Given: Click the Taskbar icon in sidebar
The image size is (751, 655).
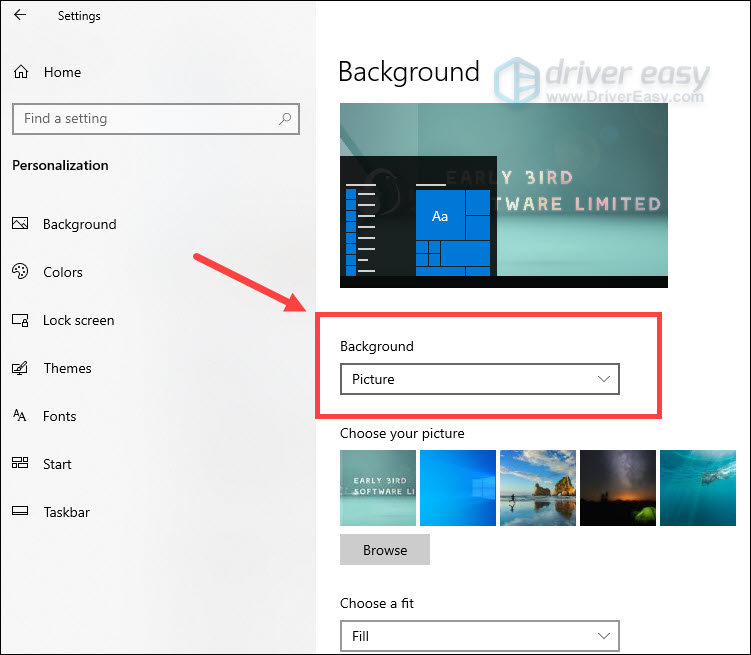Looking at the screenshot, I should 20,511.
